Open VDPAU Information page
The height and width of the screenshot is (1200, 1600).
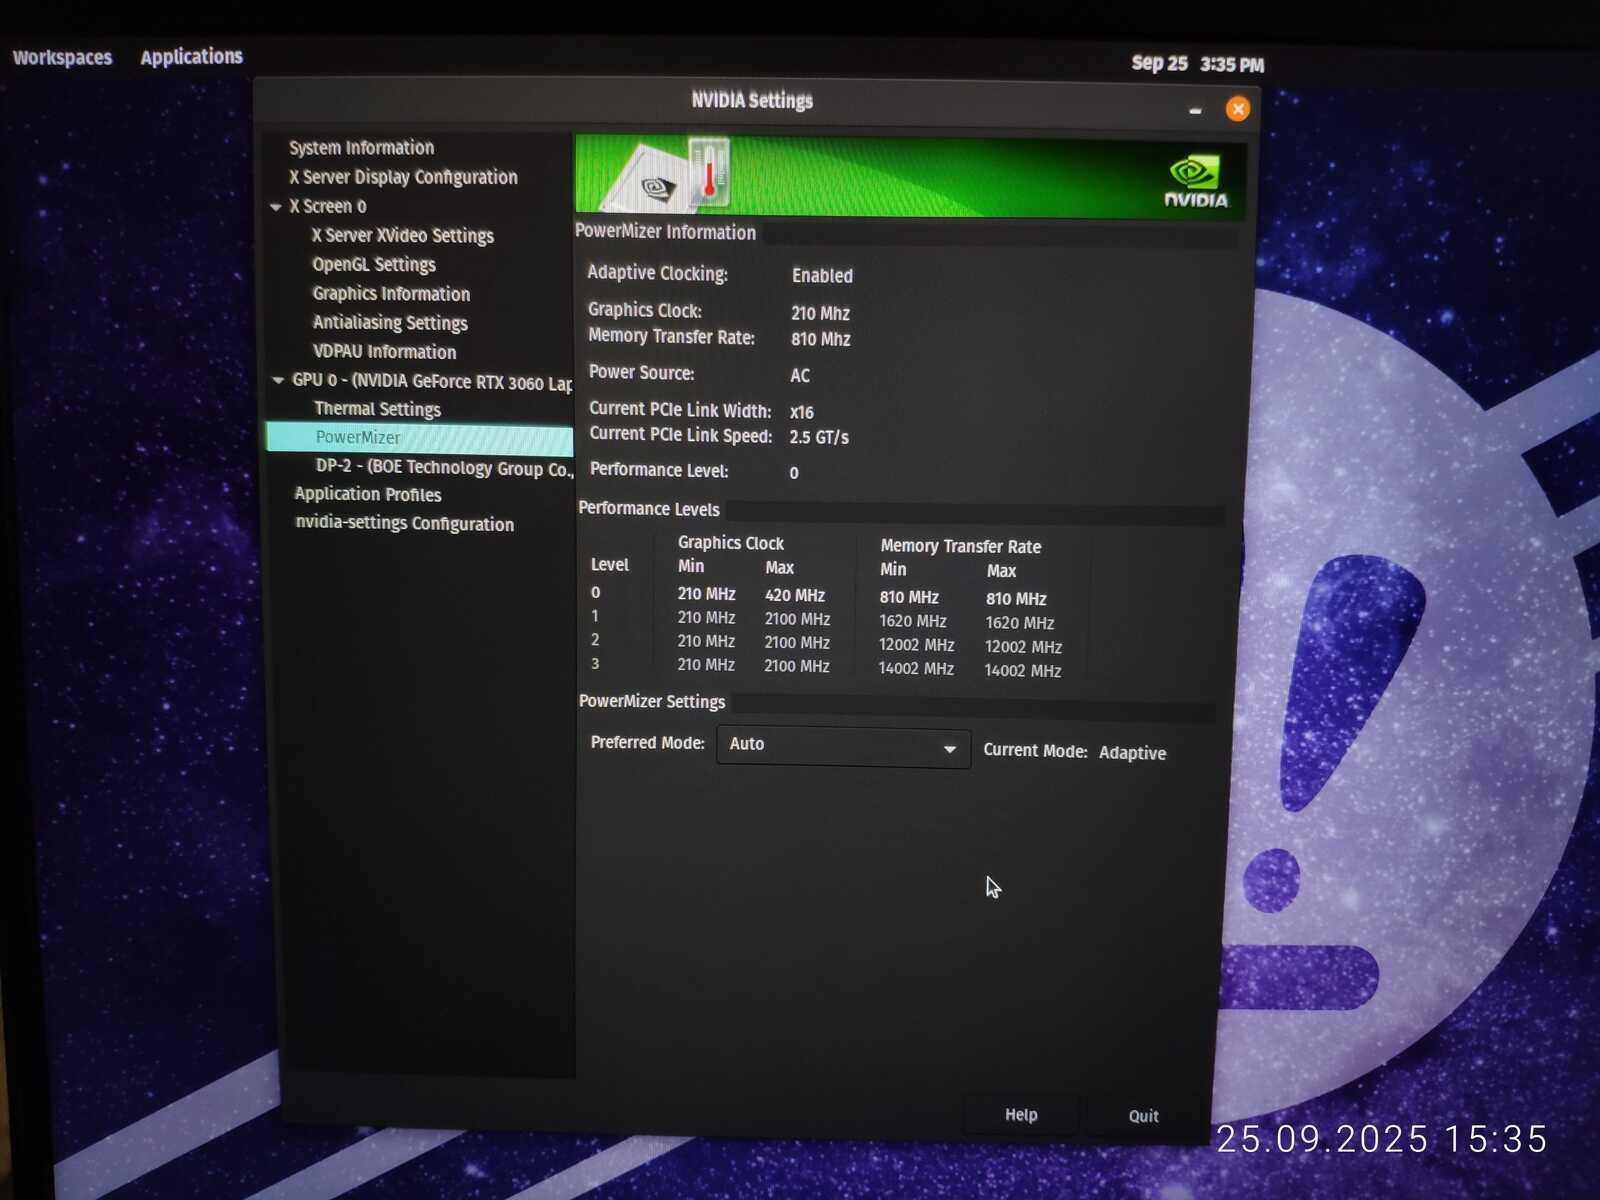point(384,352)
